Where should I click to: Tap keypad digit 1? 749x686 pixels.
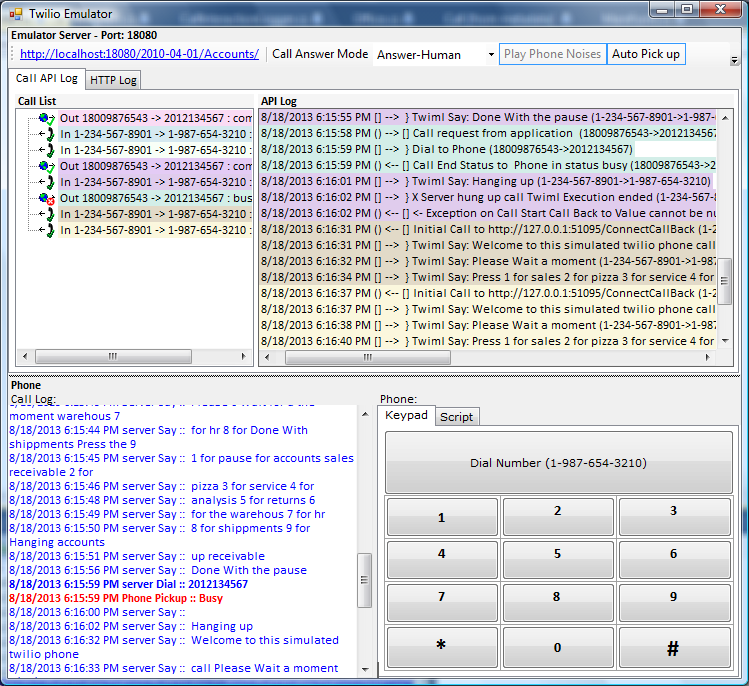tap(442, 517)
